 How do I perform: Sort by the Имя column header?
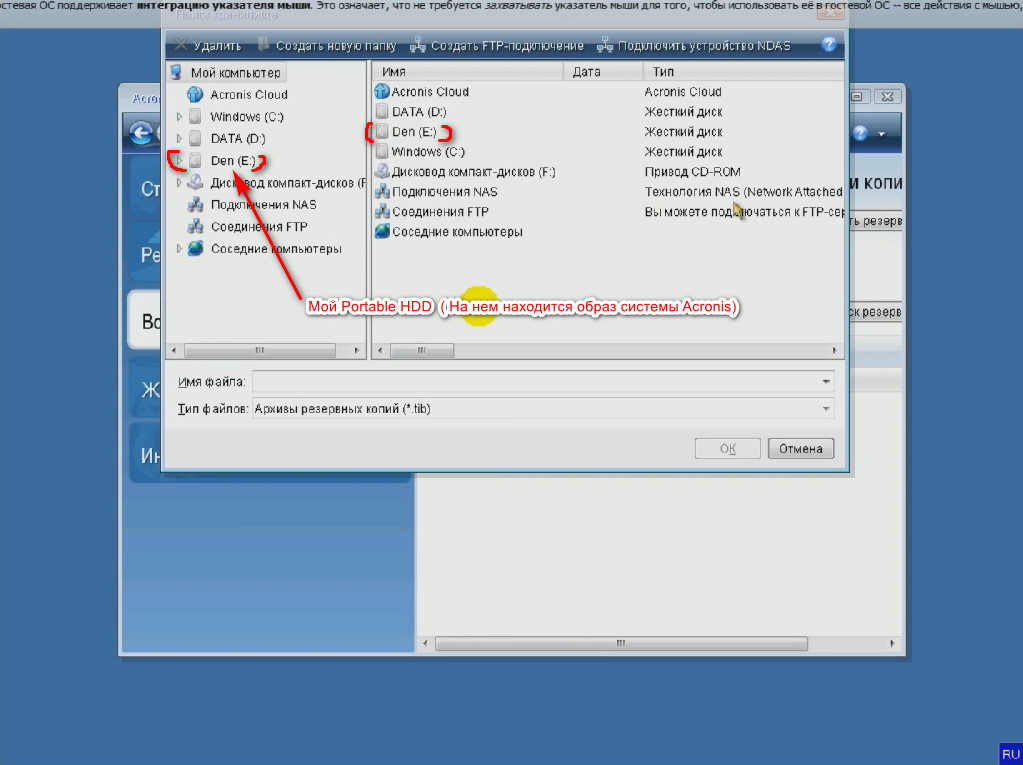(x=467, y=72)
